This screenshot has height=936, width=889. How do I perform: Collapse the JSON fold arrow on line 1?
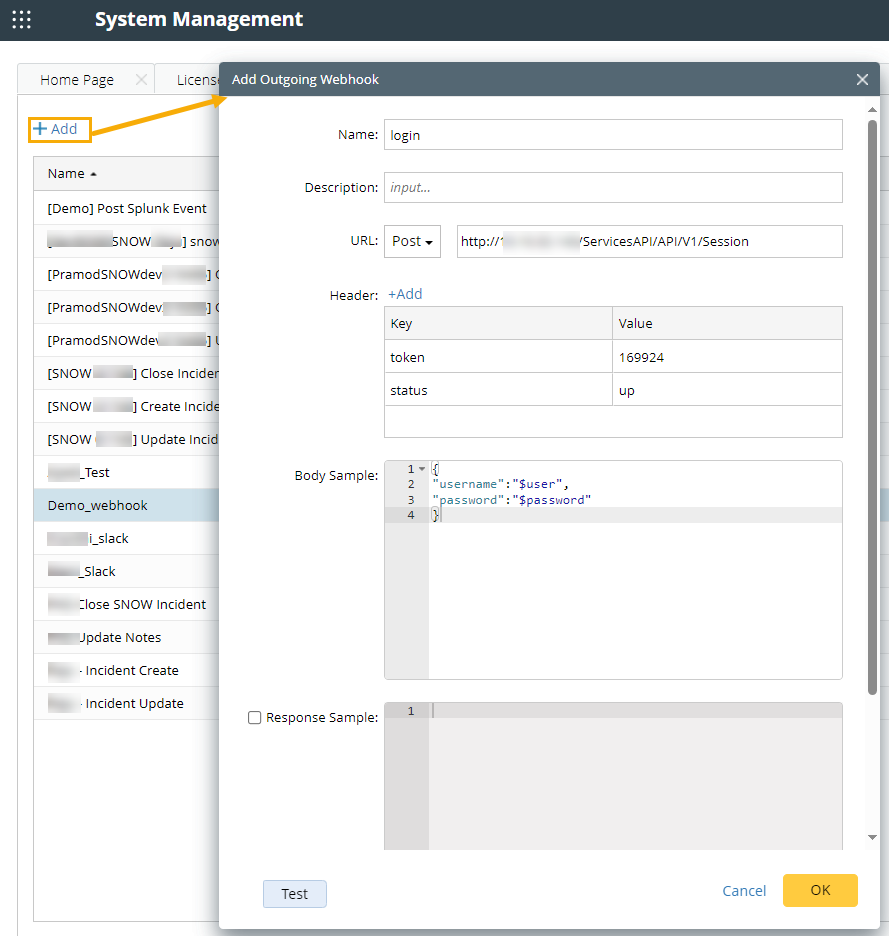point(422,469)
